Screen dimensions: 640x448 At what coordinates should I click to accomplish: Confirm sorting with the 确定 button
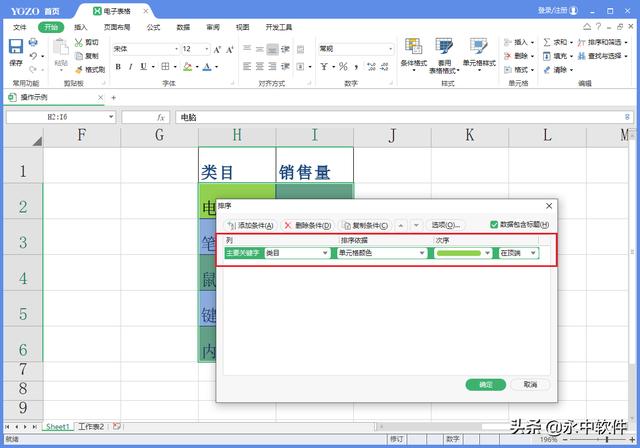tap(485, 384)
